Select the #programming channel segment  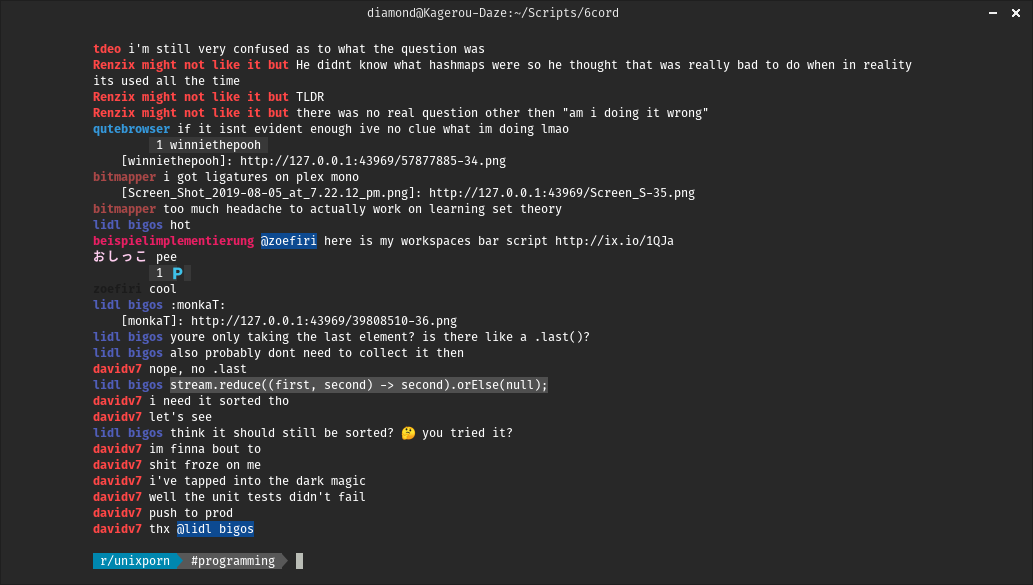point(232,561)
